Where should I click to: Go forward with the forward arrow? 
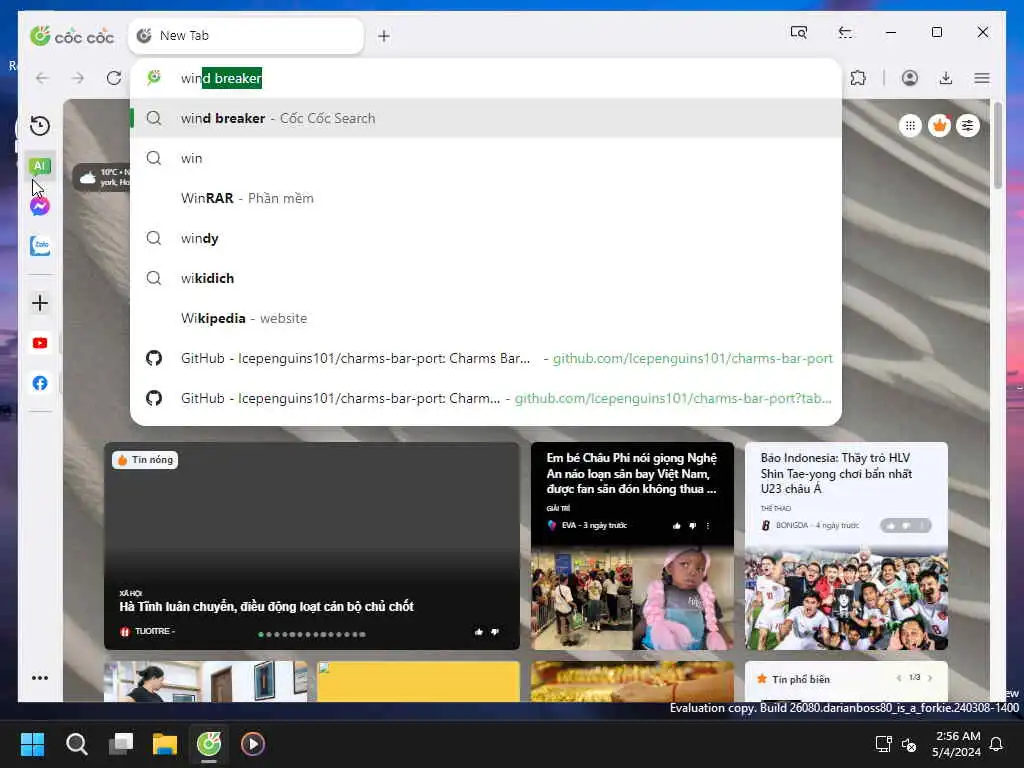point(78,78)
